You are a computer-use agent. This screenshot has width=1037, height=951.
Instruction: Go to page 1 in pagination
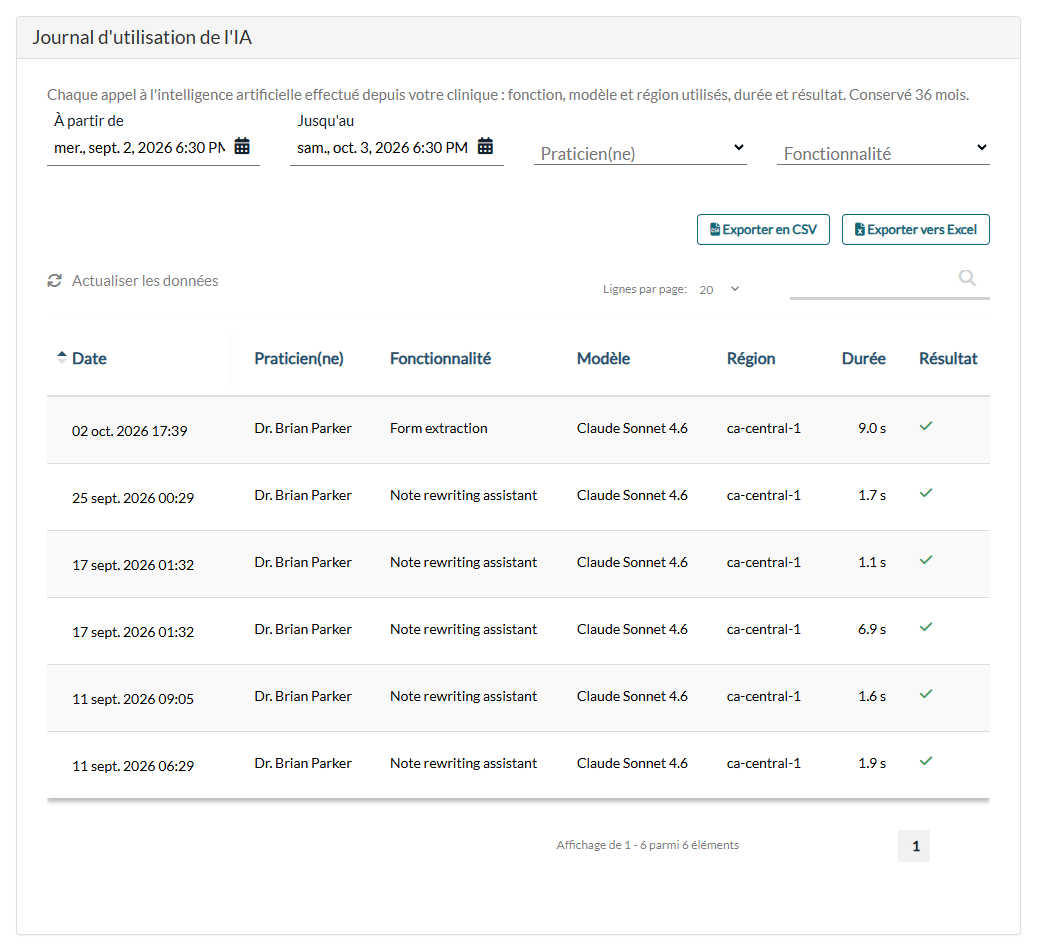point(914,846)
